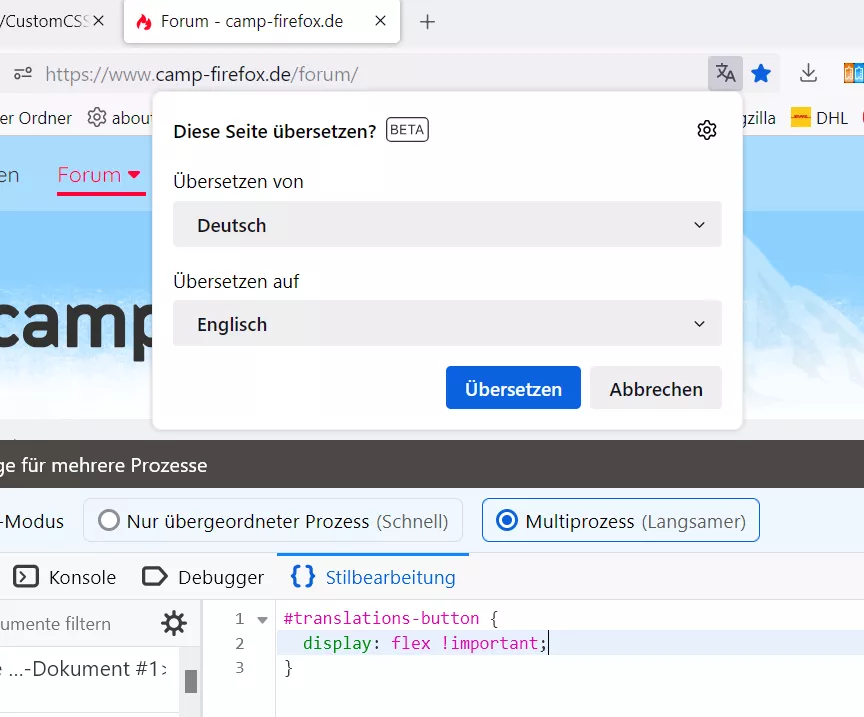This screenshot has width=864, height=717.
Task: Switch to the Stilbearbeitung tab
Action: 373,577
